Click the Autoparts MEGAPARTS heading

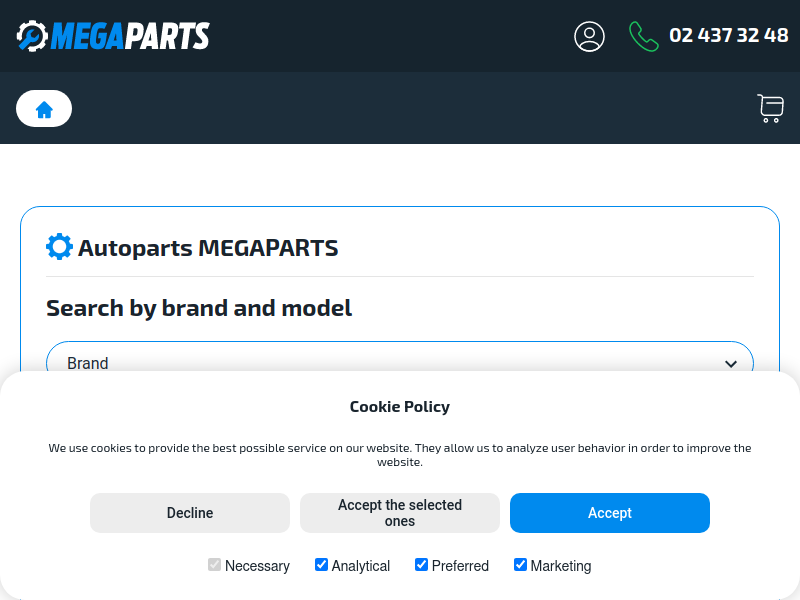point(208,248)
